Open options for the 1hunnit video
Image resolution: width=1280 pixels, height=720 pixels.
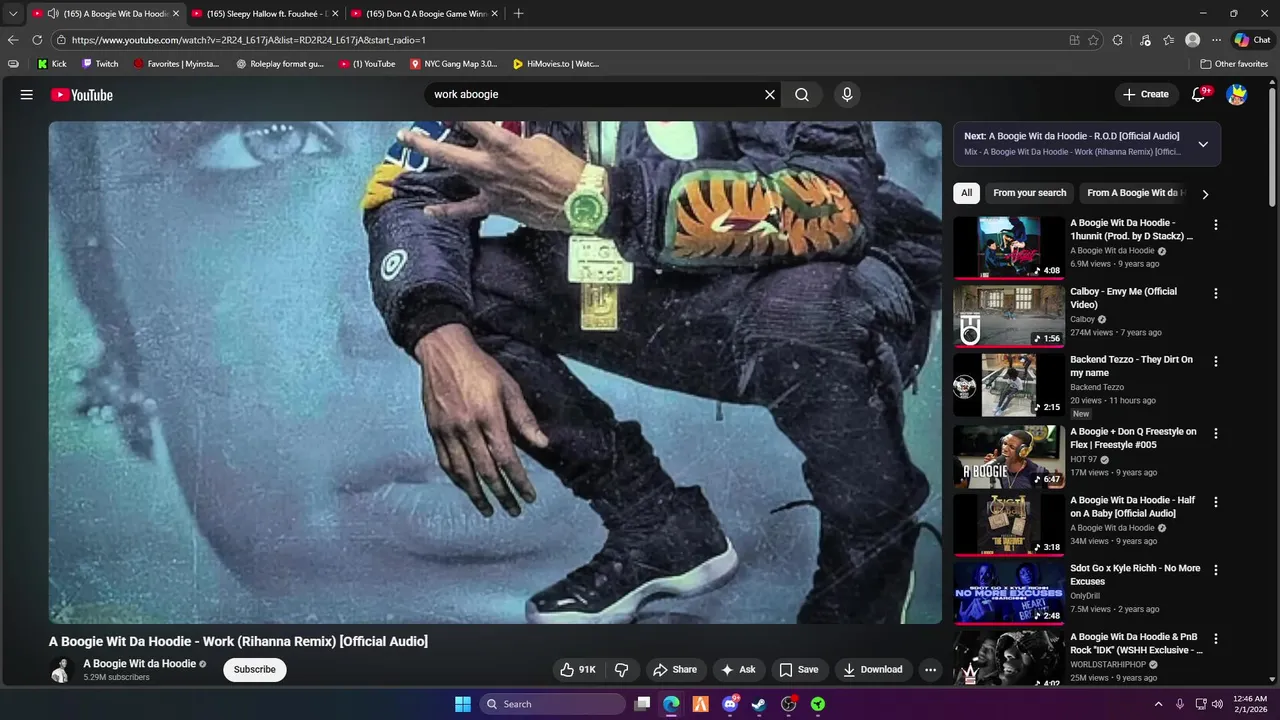pyautogui.click(x=1216, y=225)
